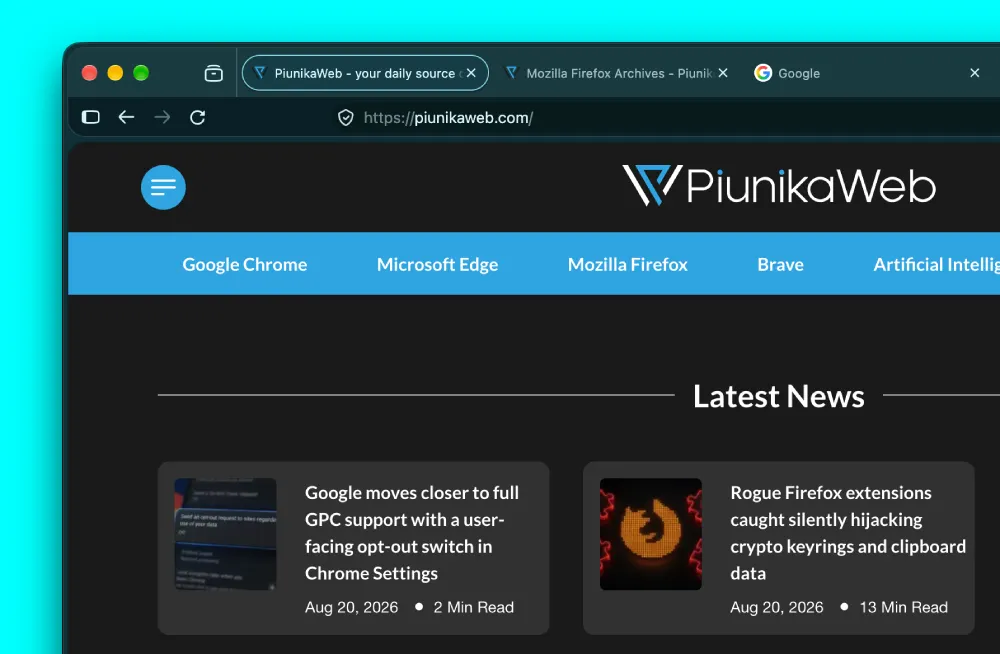Open the Google Chrome category
The image size is (1000, 654).
(245, 264)
